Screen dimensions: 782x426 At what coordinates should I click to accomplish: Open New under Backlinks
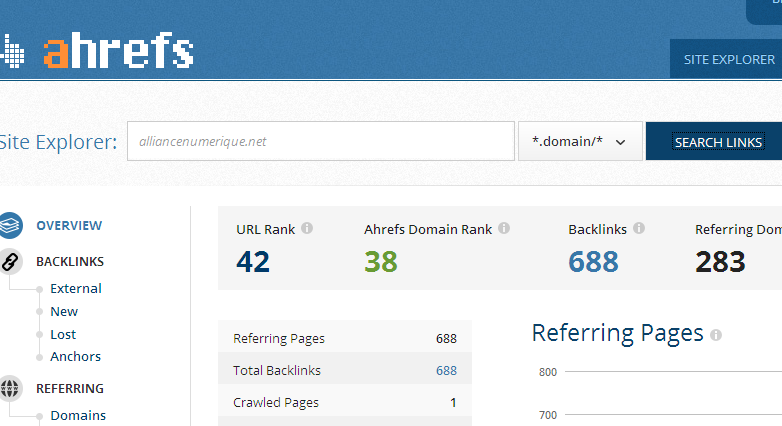[64, 311]
